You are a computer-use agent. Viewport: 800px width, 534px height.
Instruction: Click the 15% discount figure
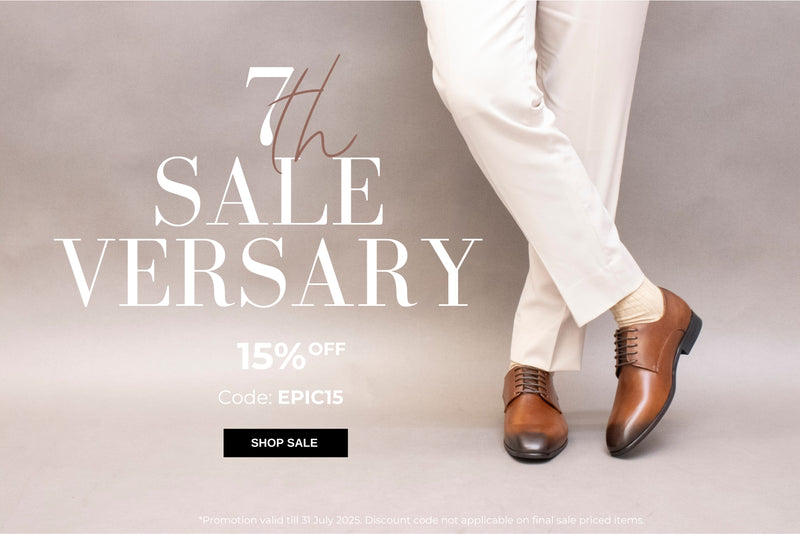coord(271,356)
